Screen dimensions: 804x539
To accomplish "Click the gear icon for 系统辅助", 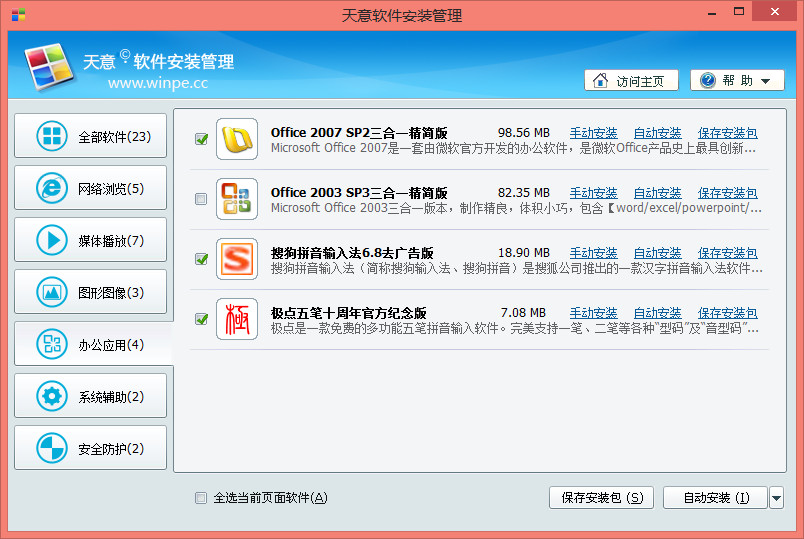I will (x=52, y=396).
